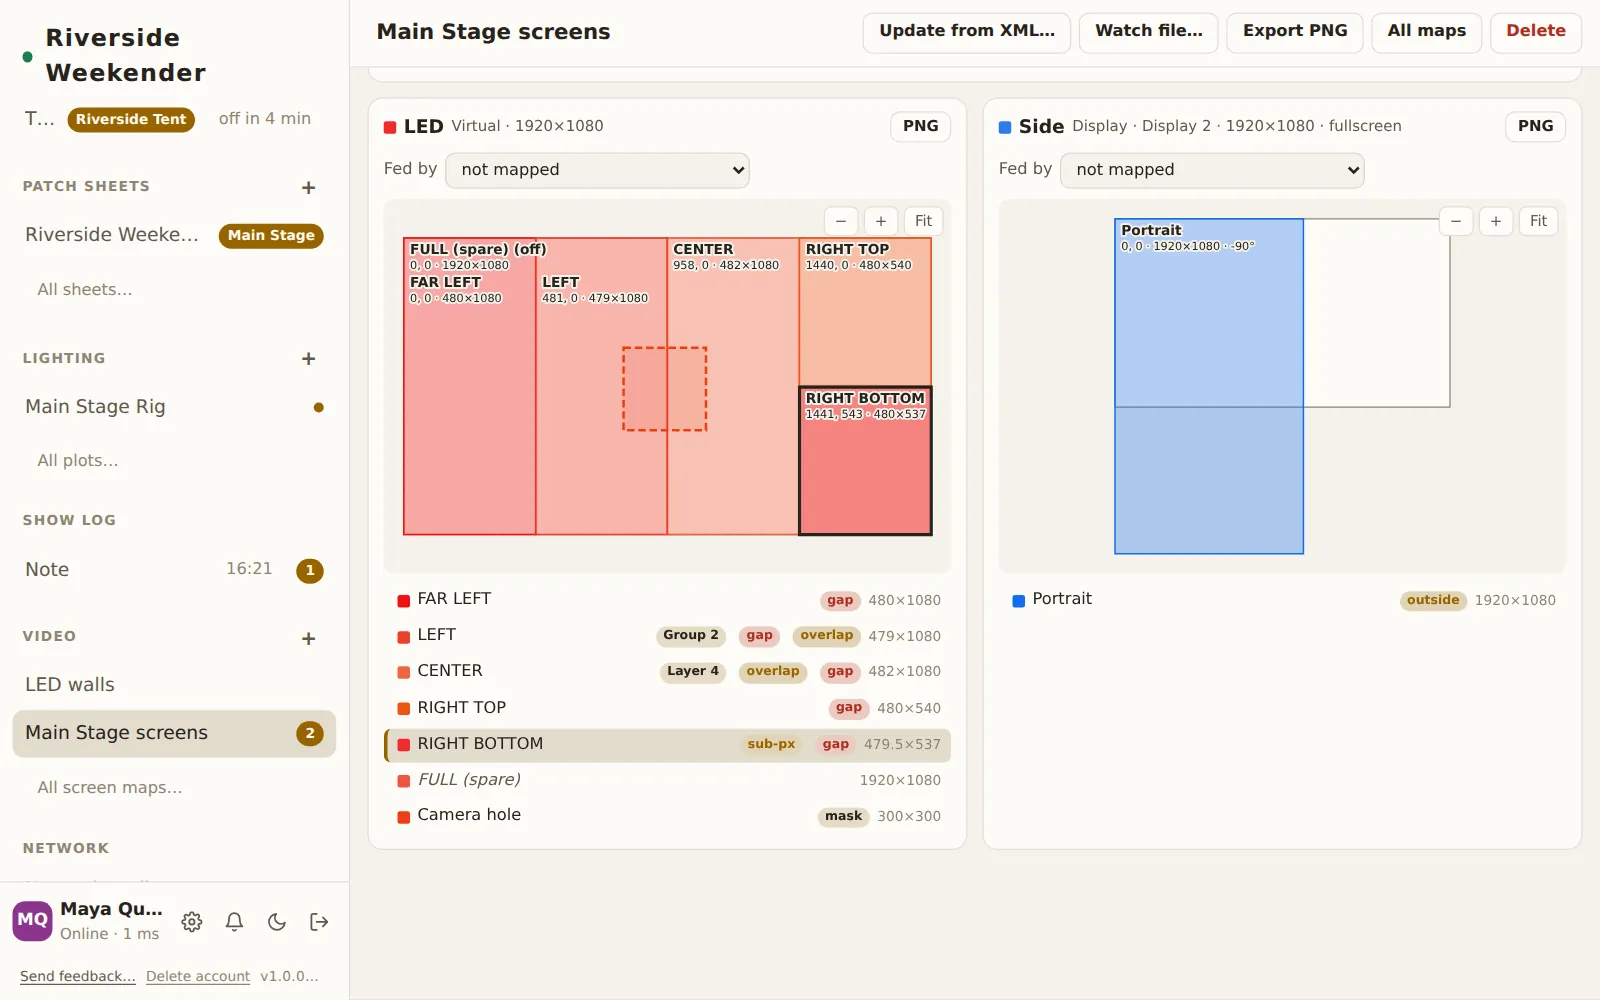
Task: Zoom out on Side canvas
Action: tap(1456, 221)
